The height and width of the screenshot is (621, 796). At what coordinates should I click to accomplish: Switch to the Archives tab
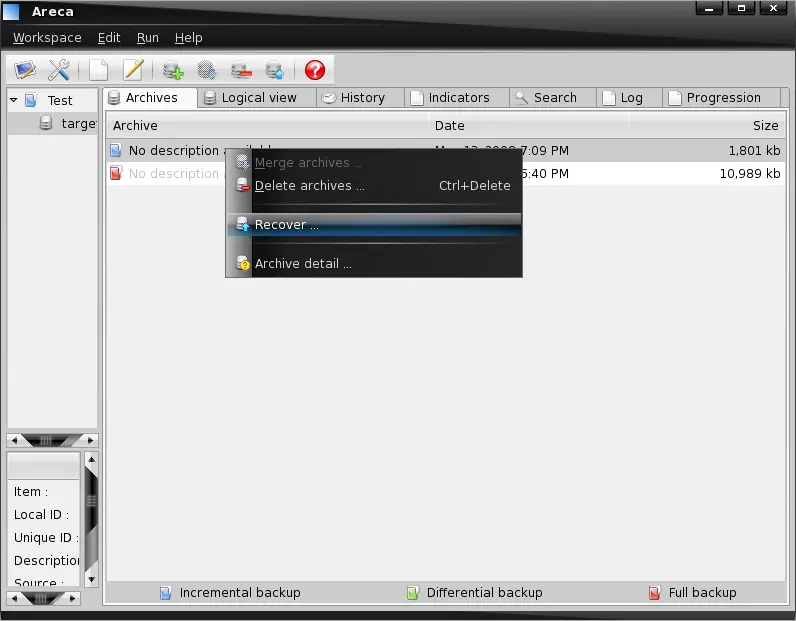pyautogui.click(x=150, y=97)
